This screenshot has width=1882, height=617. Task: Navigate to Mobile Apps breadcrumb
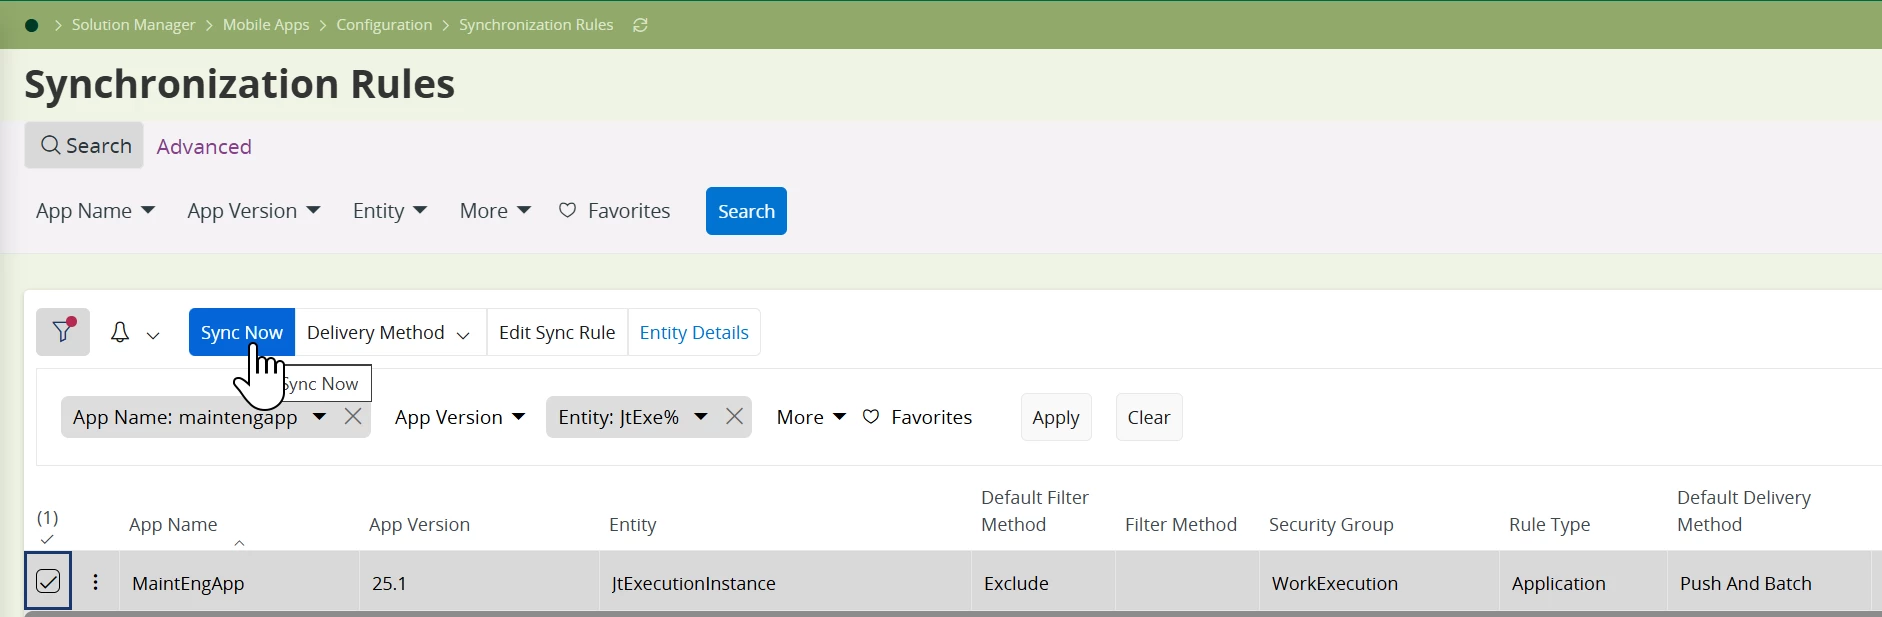point(266,25)
